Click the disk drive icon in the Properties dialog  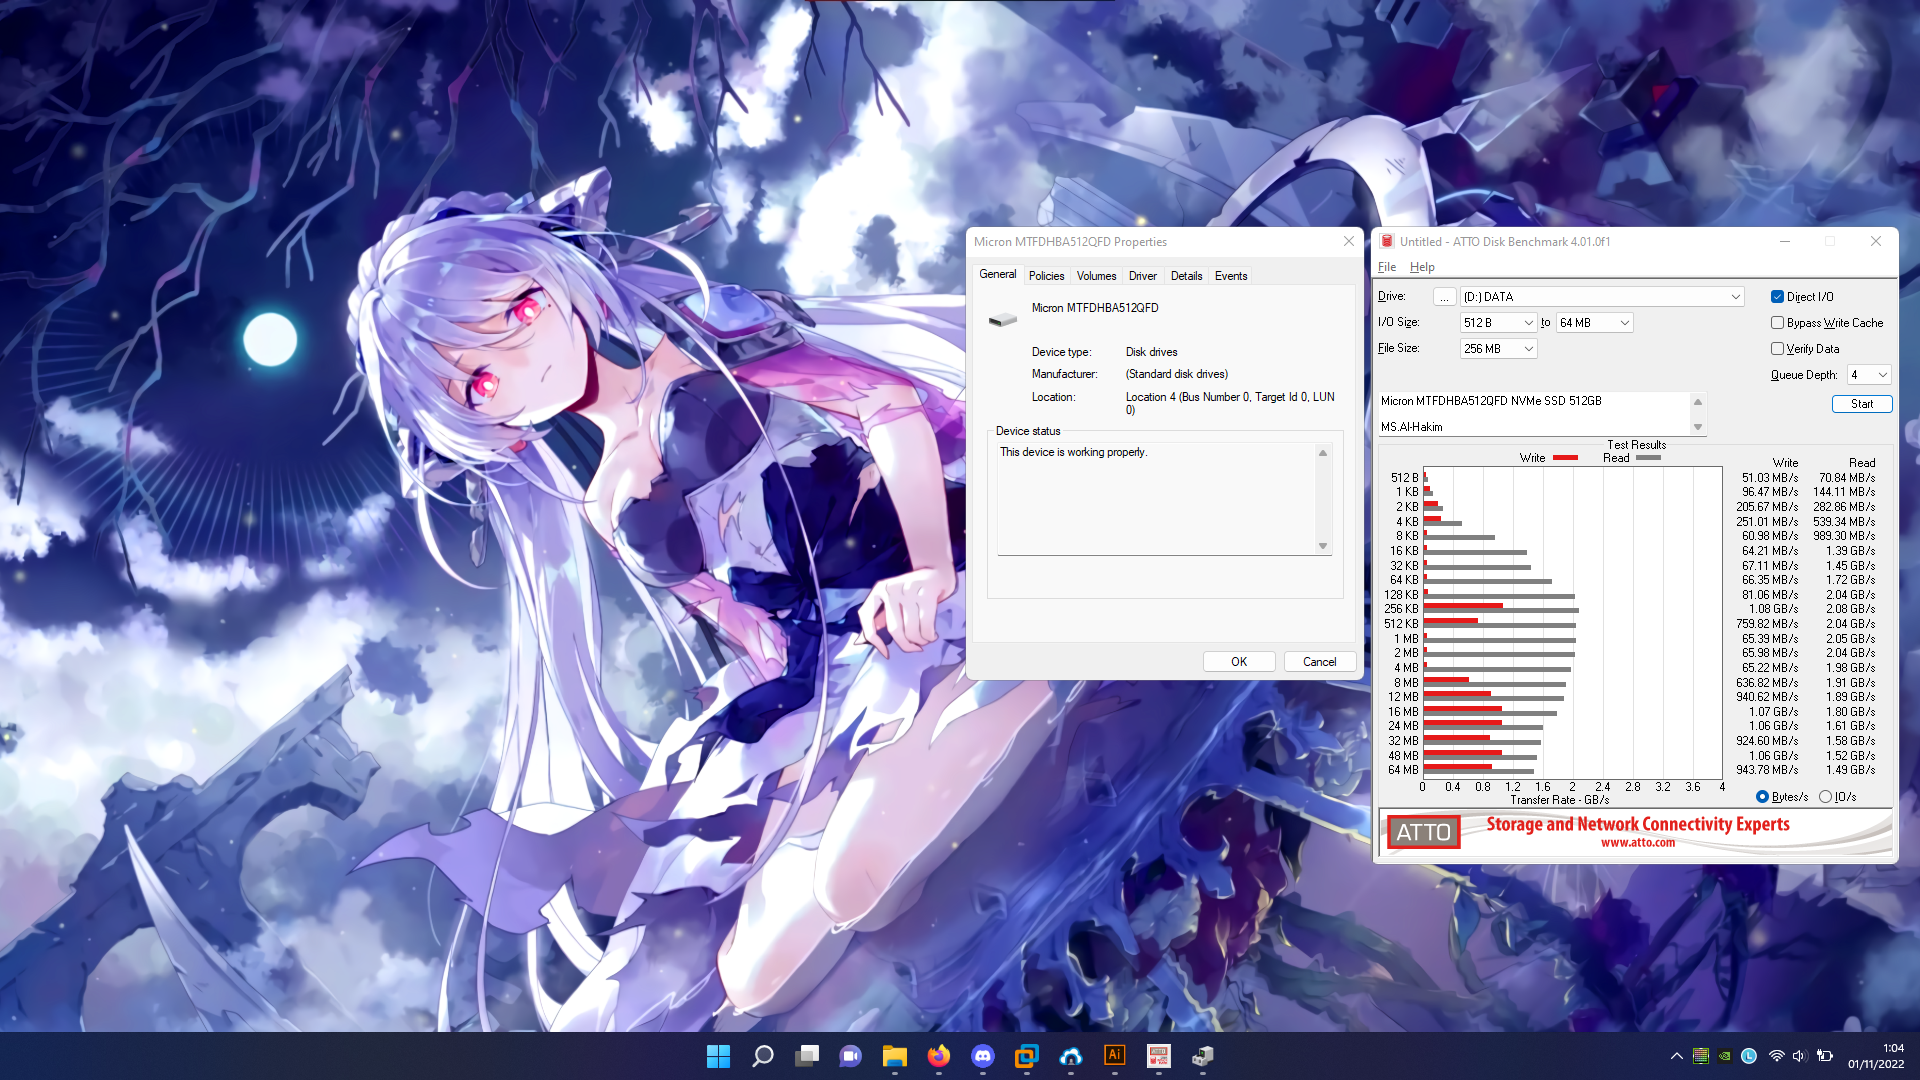[x=1003, y=320]
